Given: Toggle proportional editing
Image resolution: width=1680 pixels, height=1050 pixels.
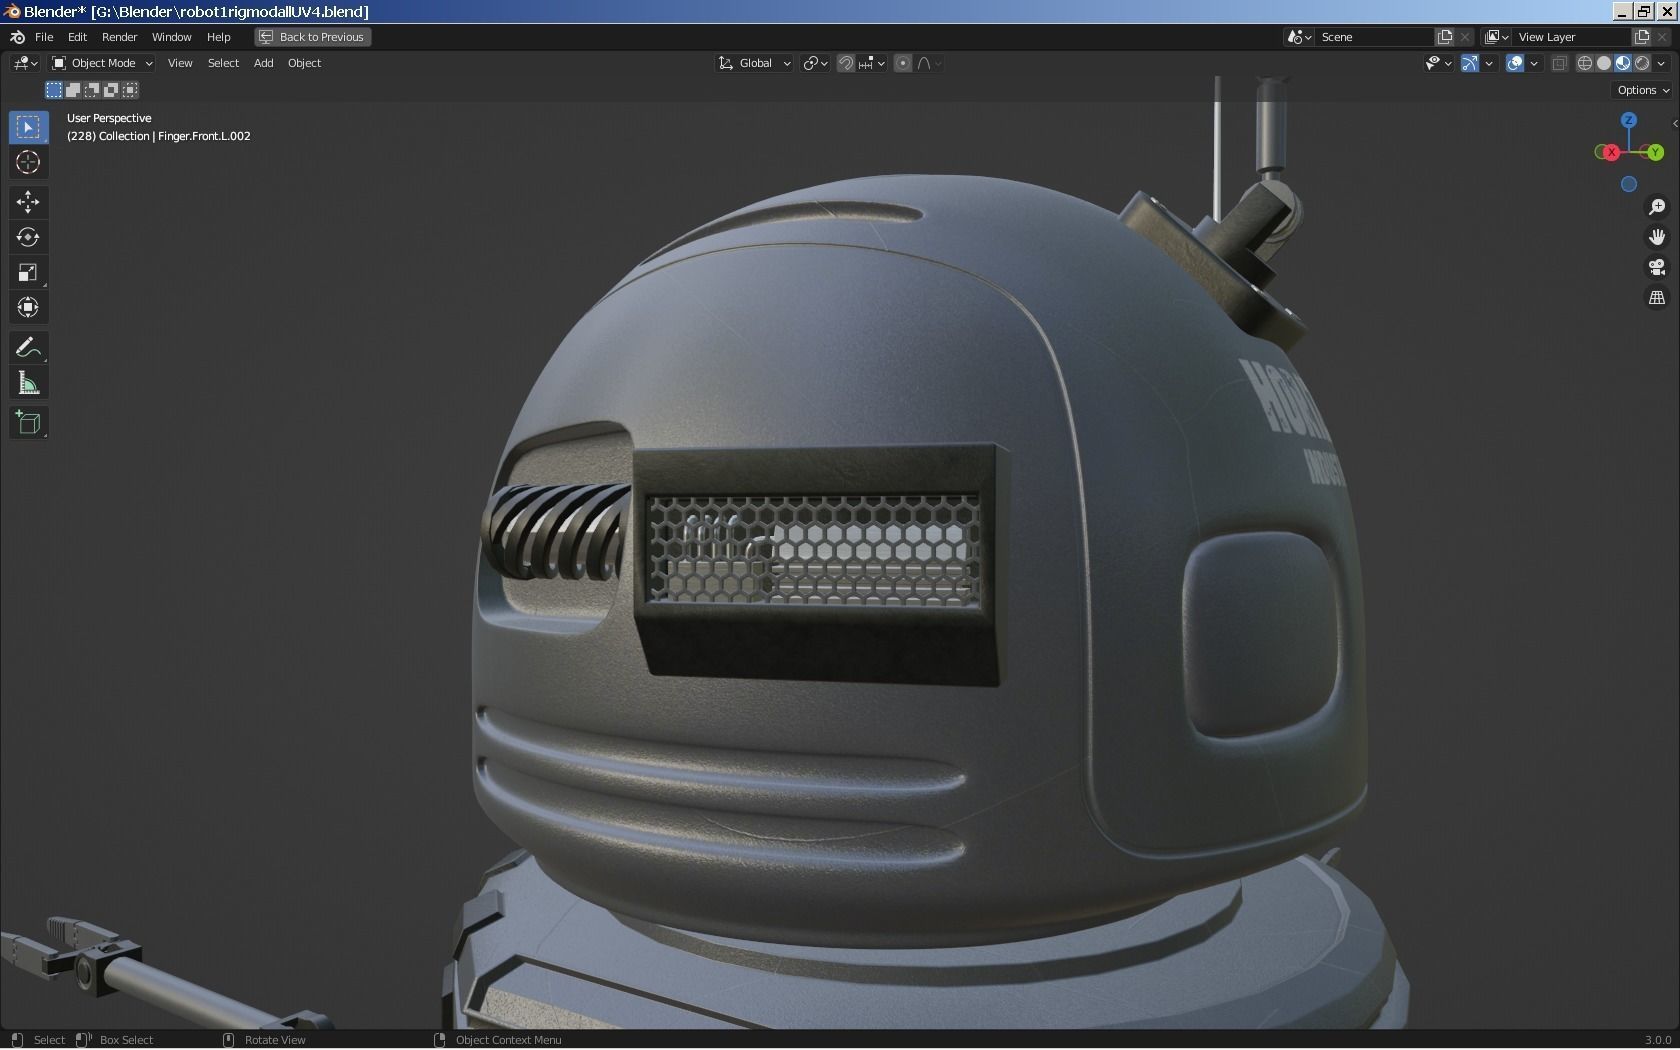Looking at the screenshot, I should tap(903, 63).
